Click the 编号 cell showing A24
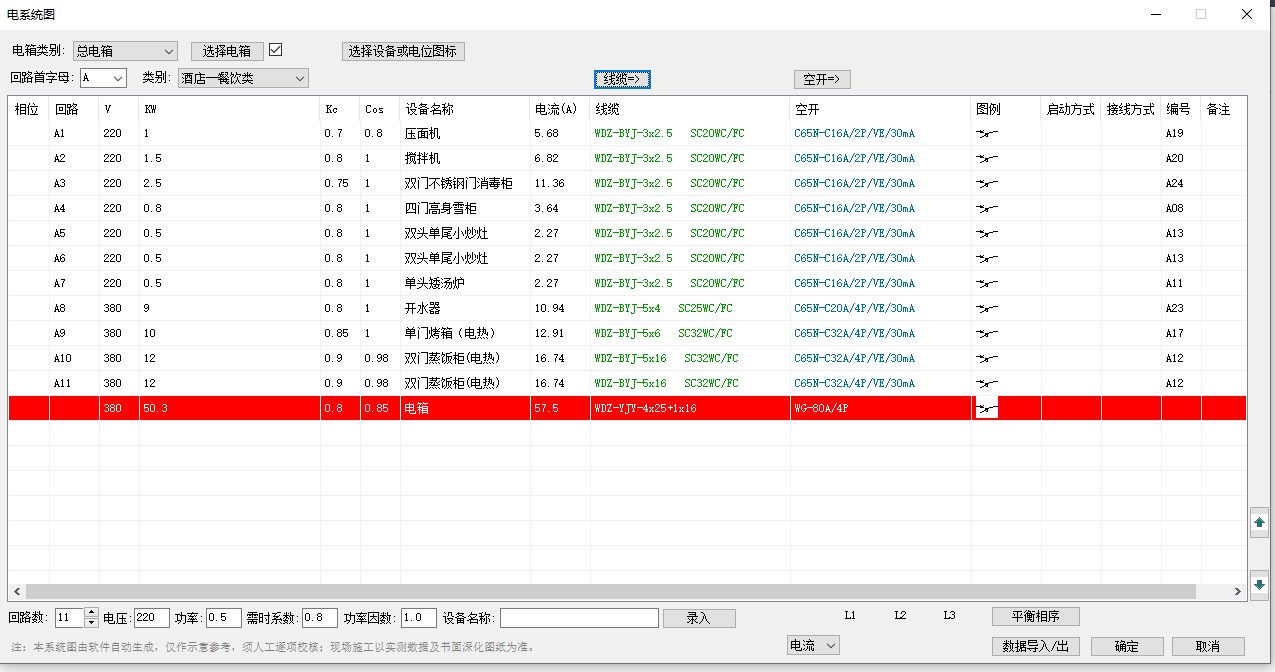The image size is (1275, 672). (x=1181, y=183)
